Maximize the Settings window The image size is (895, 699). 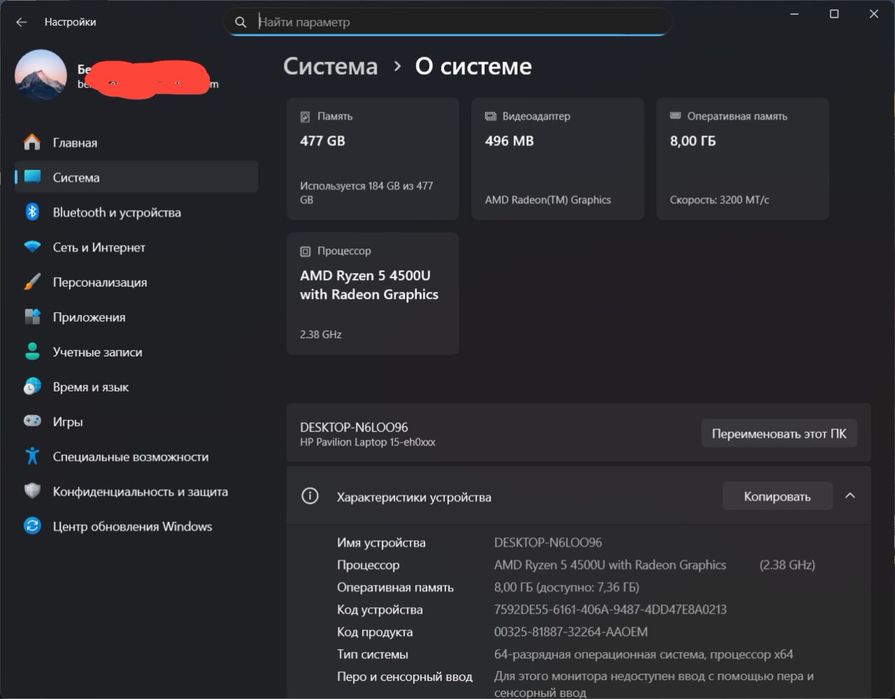pyautogui.click(x=834, y=14)
